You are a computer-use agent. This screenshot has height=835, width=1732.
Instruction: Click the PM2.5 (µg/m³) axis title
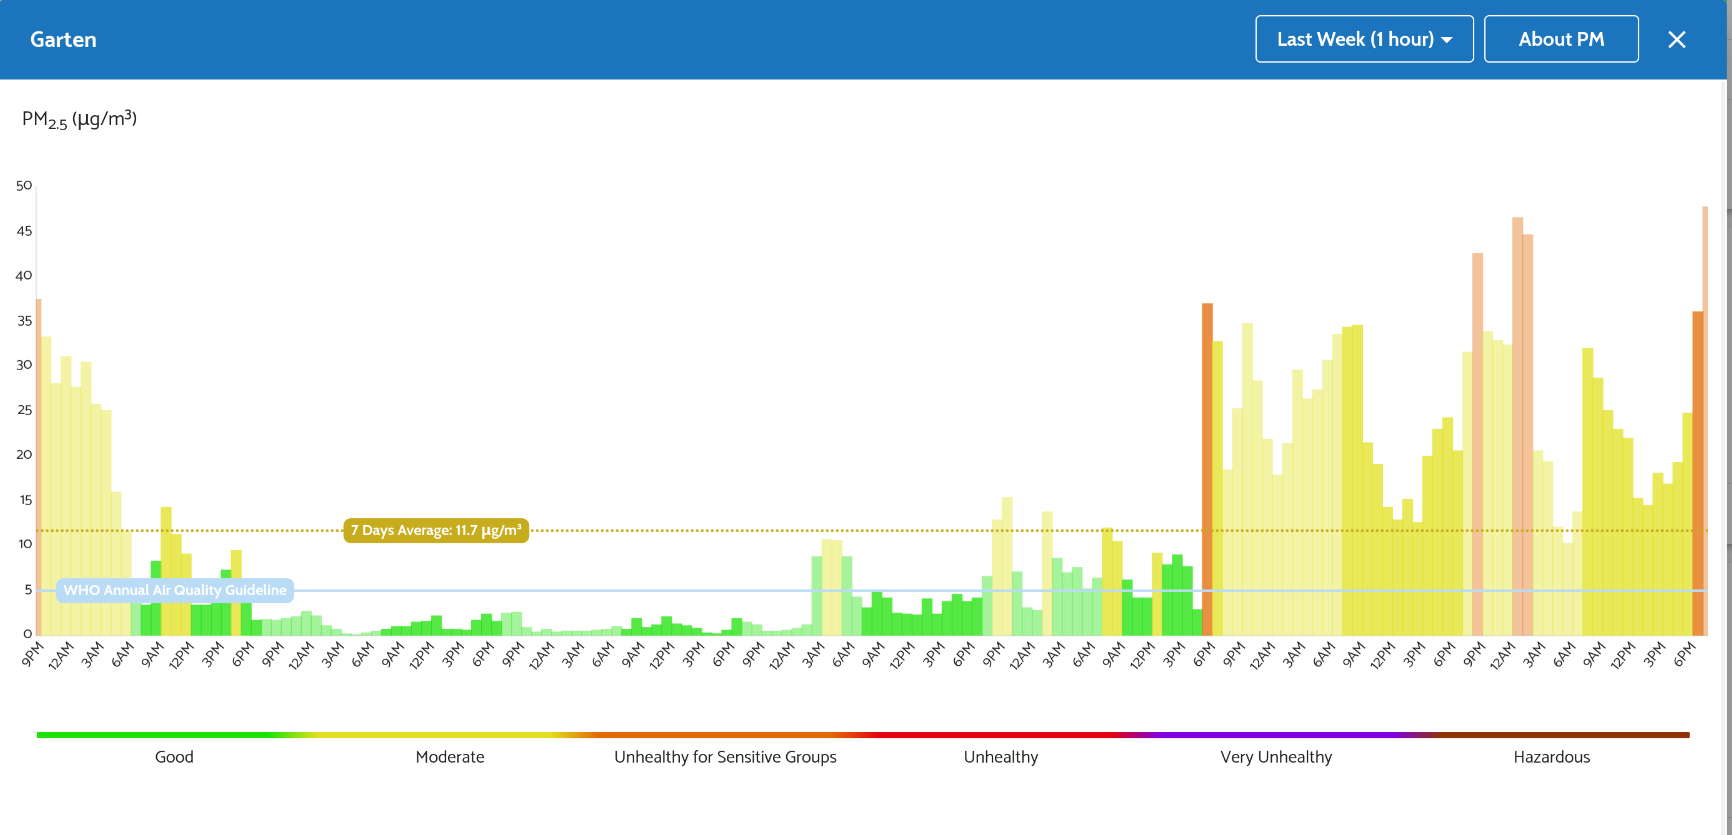(79, 119)
